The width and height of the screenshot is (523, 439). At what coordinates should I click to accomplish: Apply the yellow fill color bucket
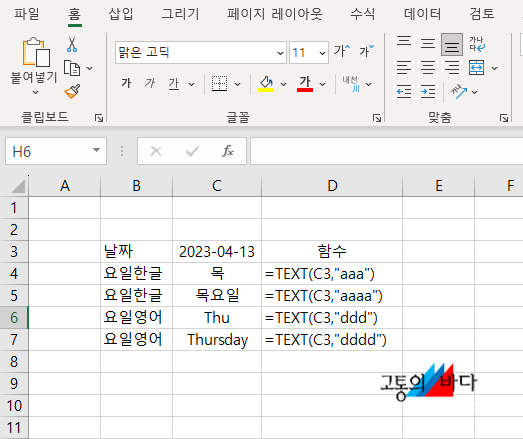pos(266,84)
